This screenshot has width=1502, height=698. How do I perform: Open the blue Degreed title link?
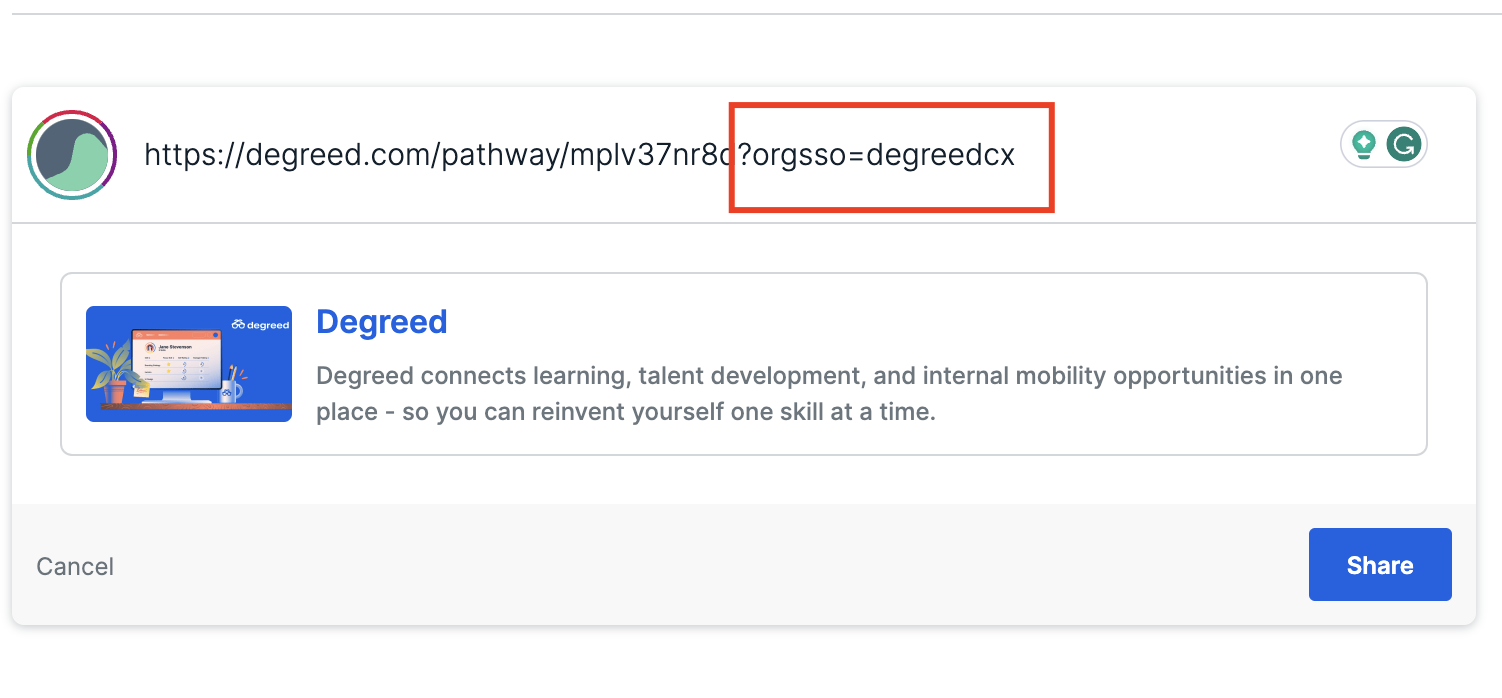pos(381,322)
